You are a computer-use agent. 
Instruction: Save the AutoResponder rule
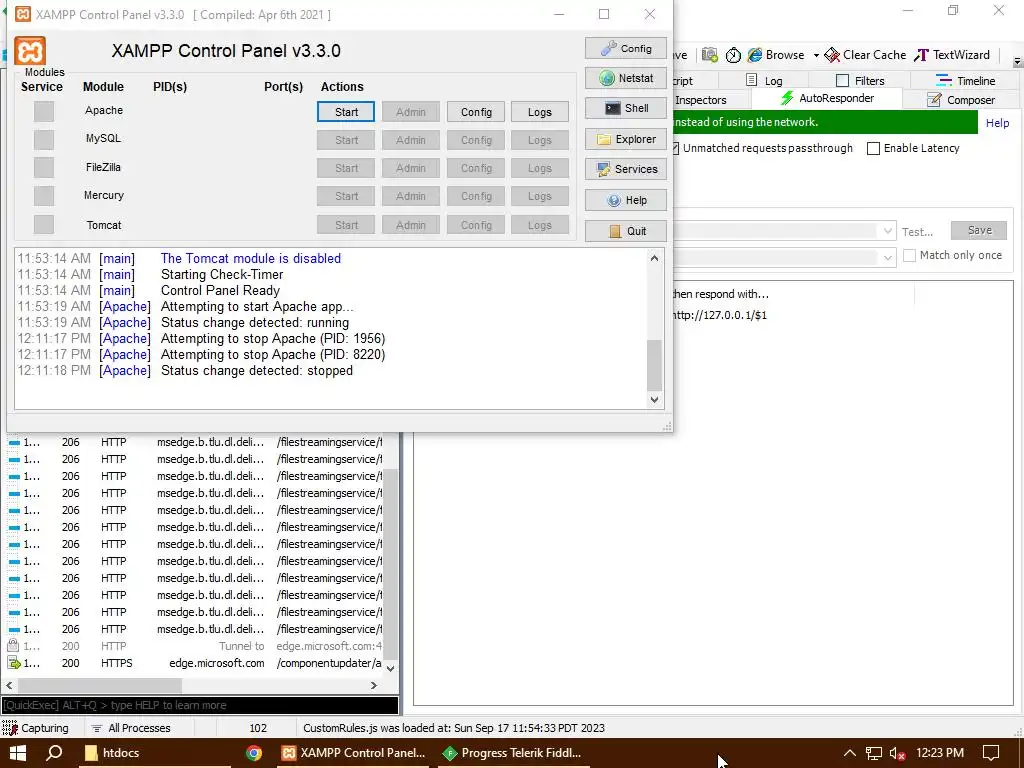coord(979,230)
